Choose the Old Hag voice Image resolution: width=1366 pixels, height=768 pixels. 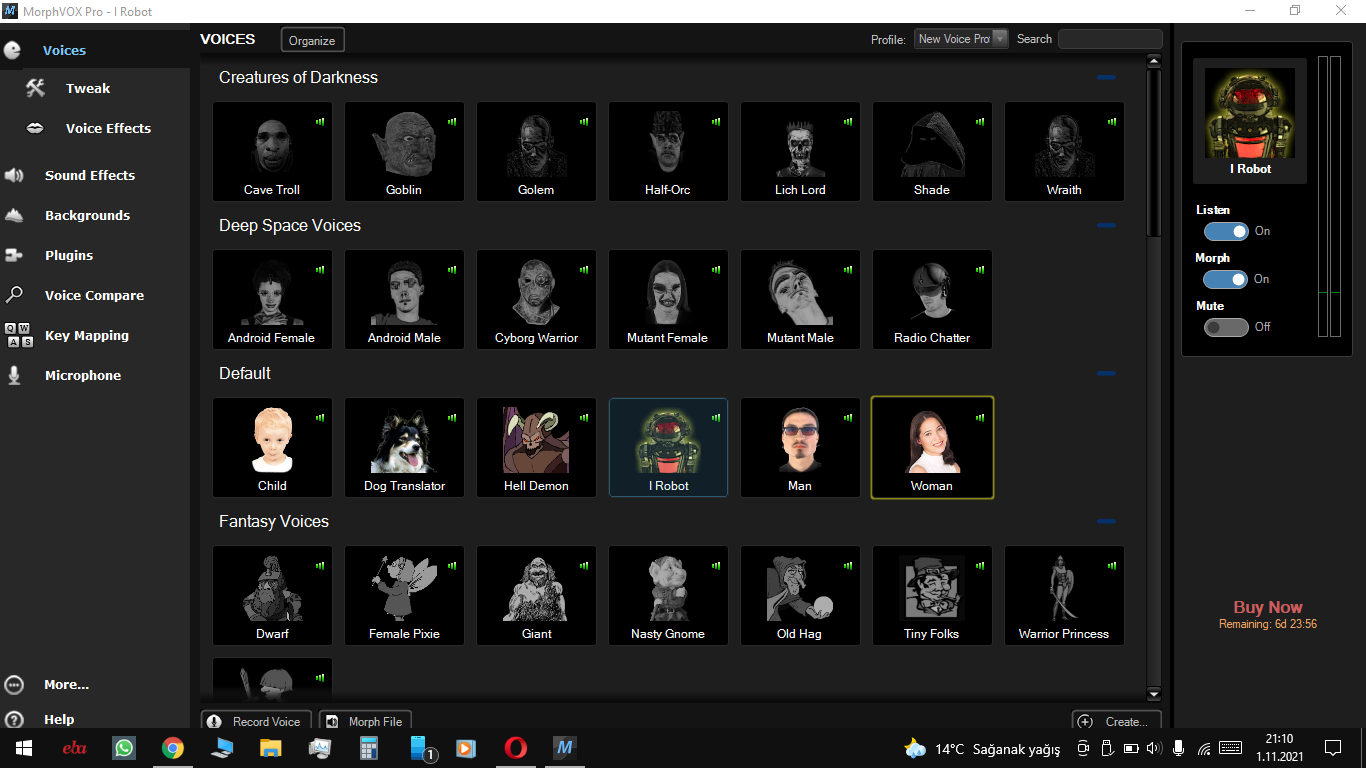[x=800, y=595]
